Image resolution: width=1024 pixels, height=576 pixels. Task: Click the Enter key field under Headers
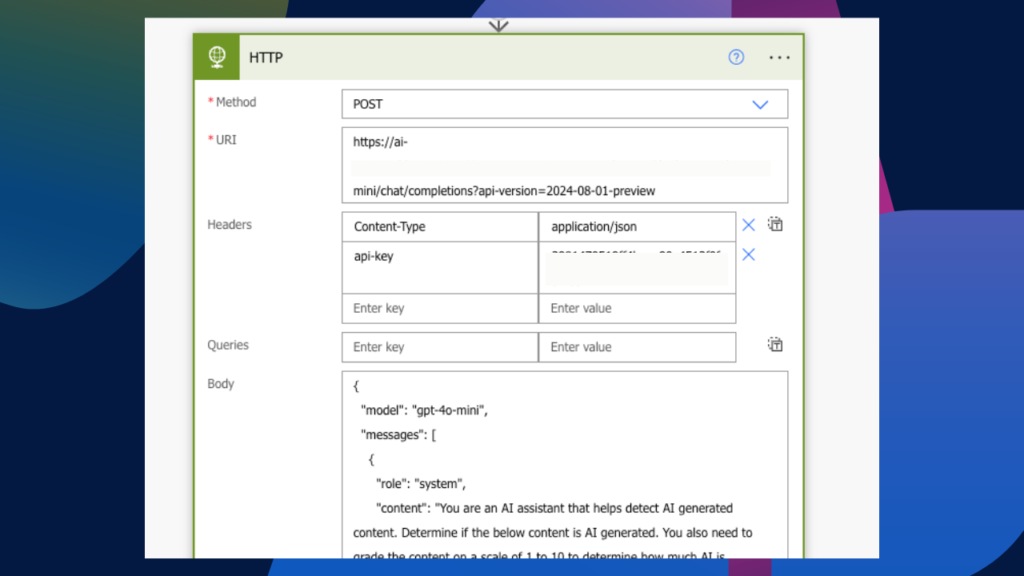click(439, 308)
